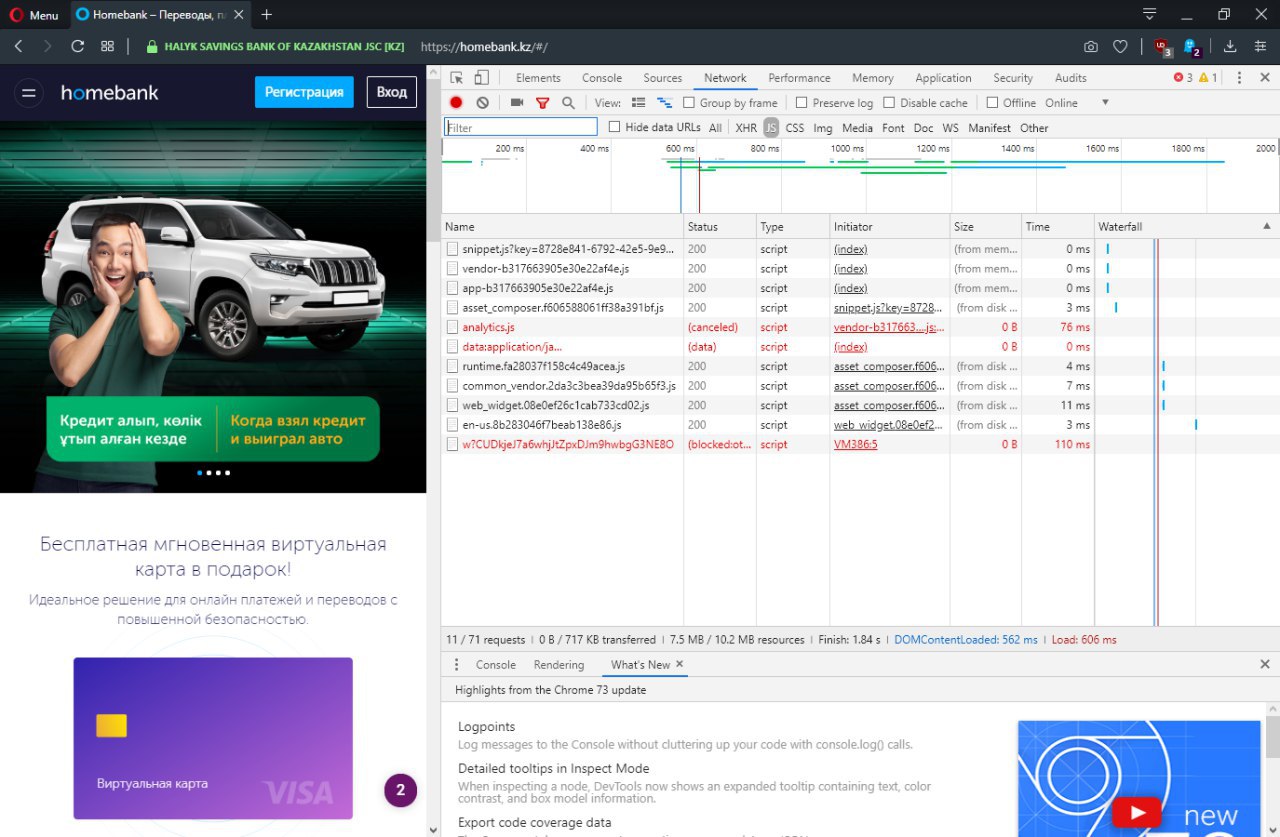The height and width of the screenshot is (837, 1280).
Task: Open the purple chat bubble showing 2
Action: (400, 790)
